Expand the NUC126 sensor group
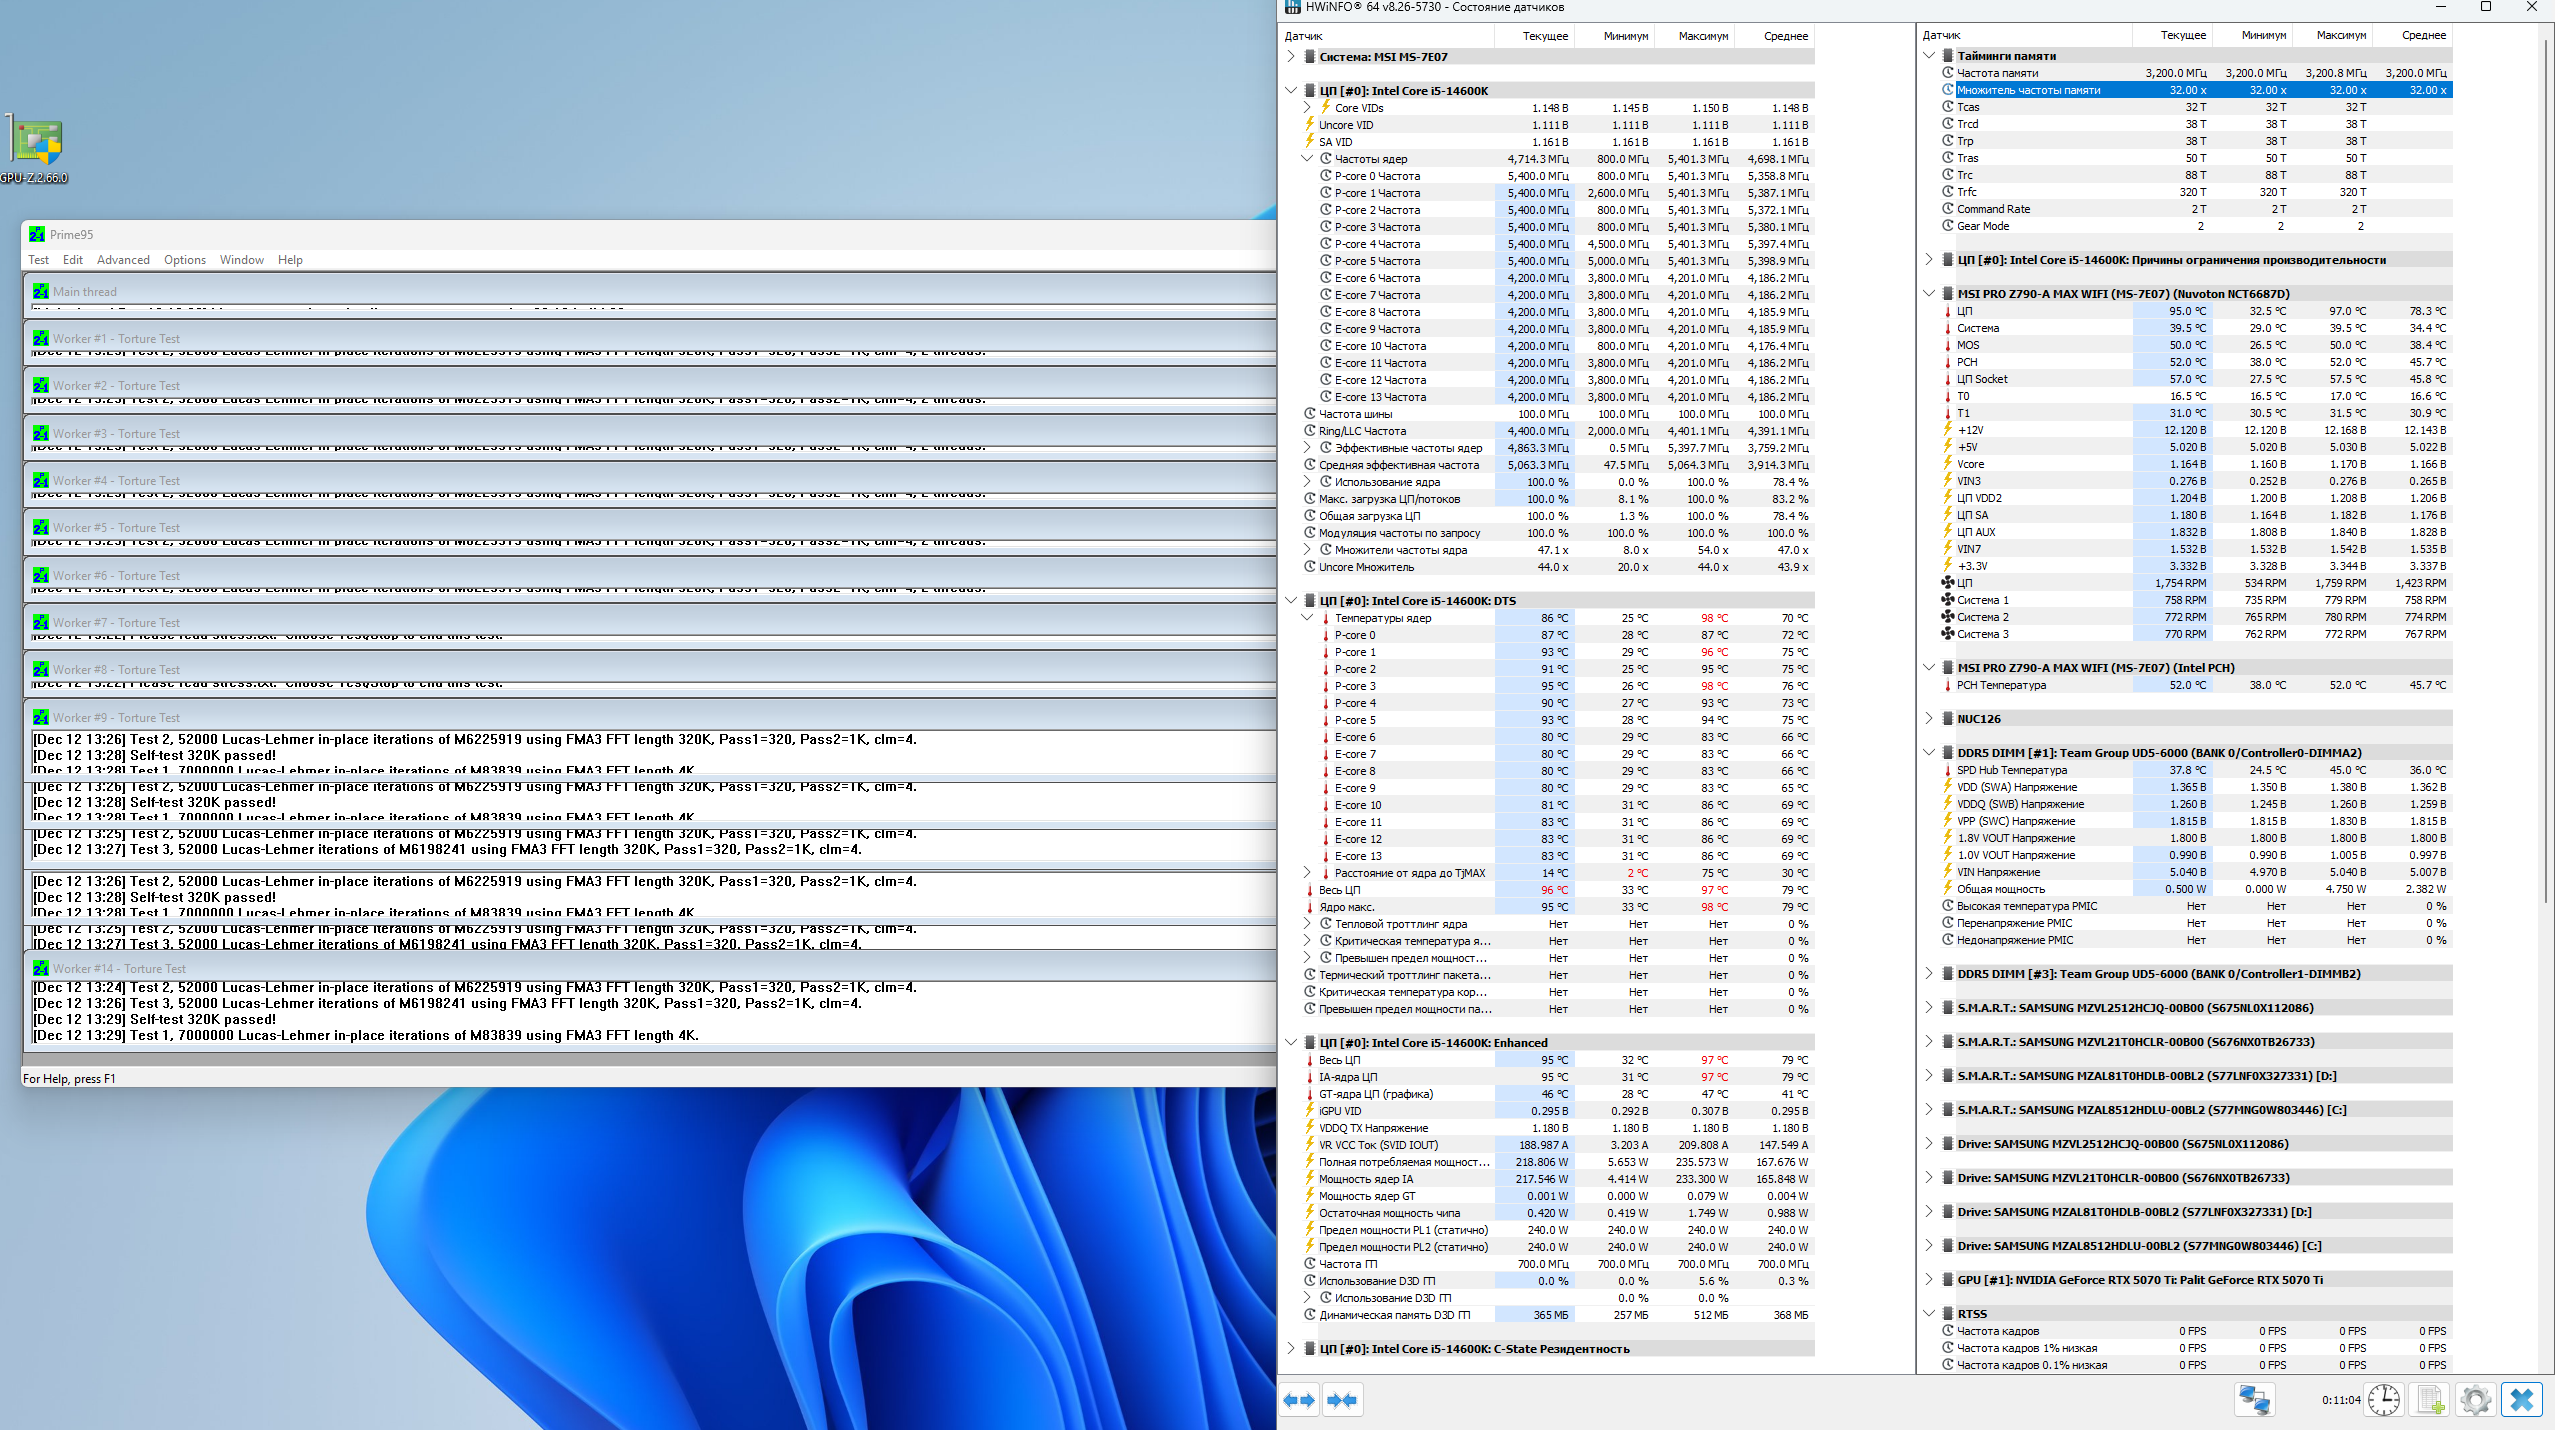The height and width of the screenshot is (1430, 2555). (1929, 718)
